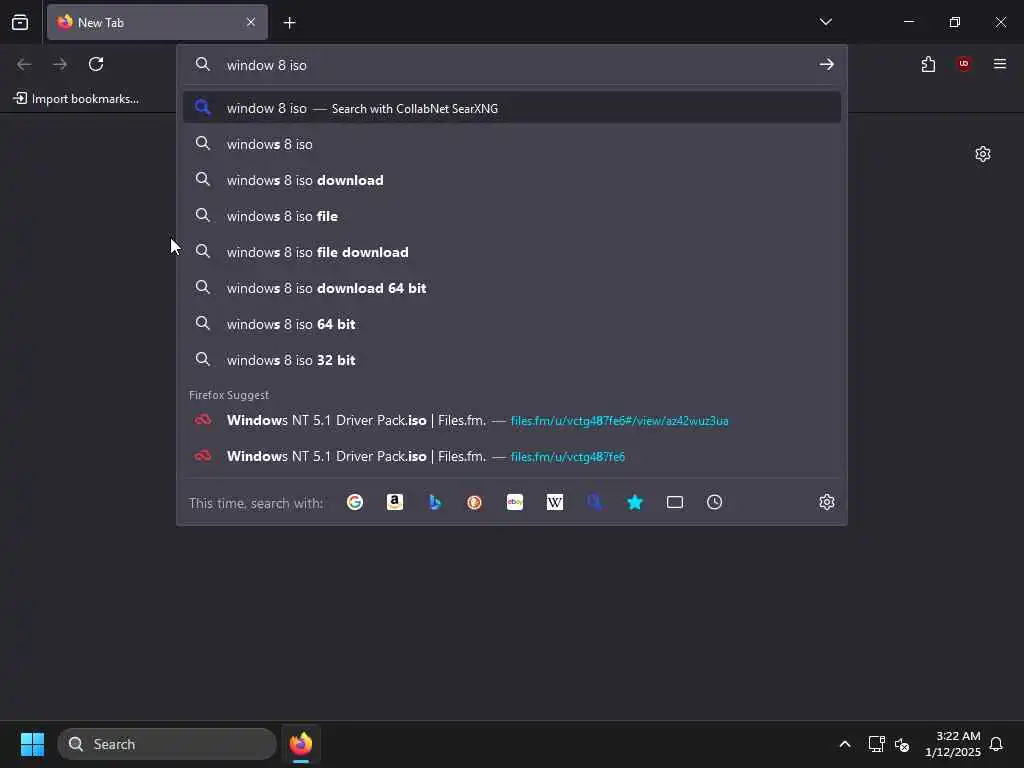1024x768 pixels.
Task: Select Search with CollabNet SearXNG suggestion
Action: coord(512,108)
